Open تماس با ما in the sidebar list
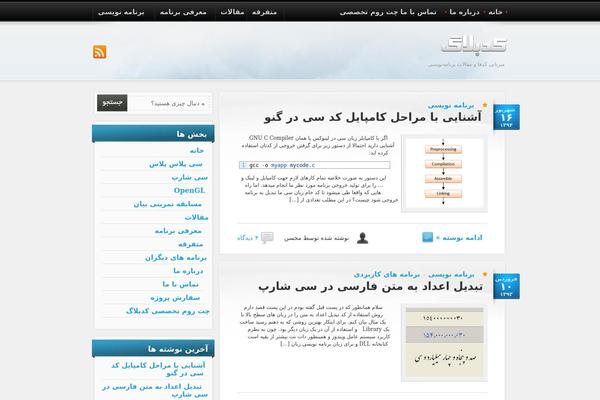The height and width of the screenshot is (400, 600). point(180,284)
